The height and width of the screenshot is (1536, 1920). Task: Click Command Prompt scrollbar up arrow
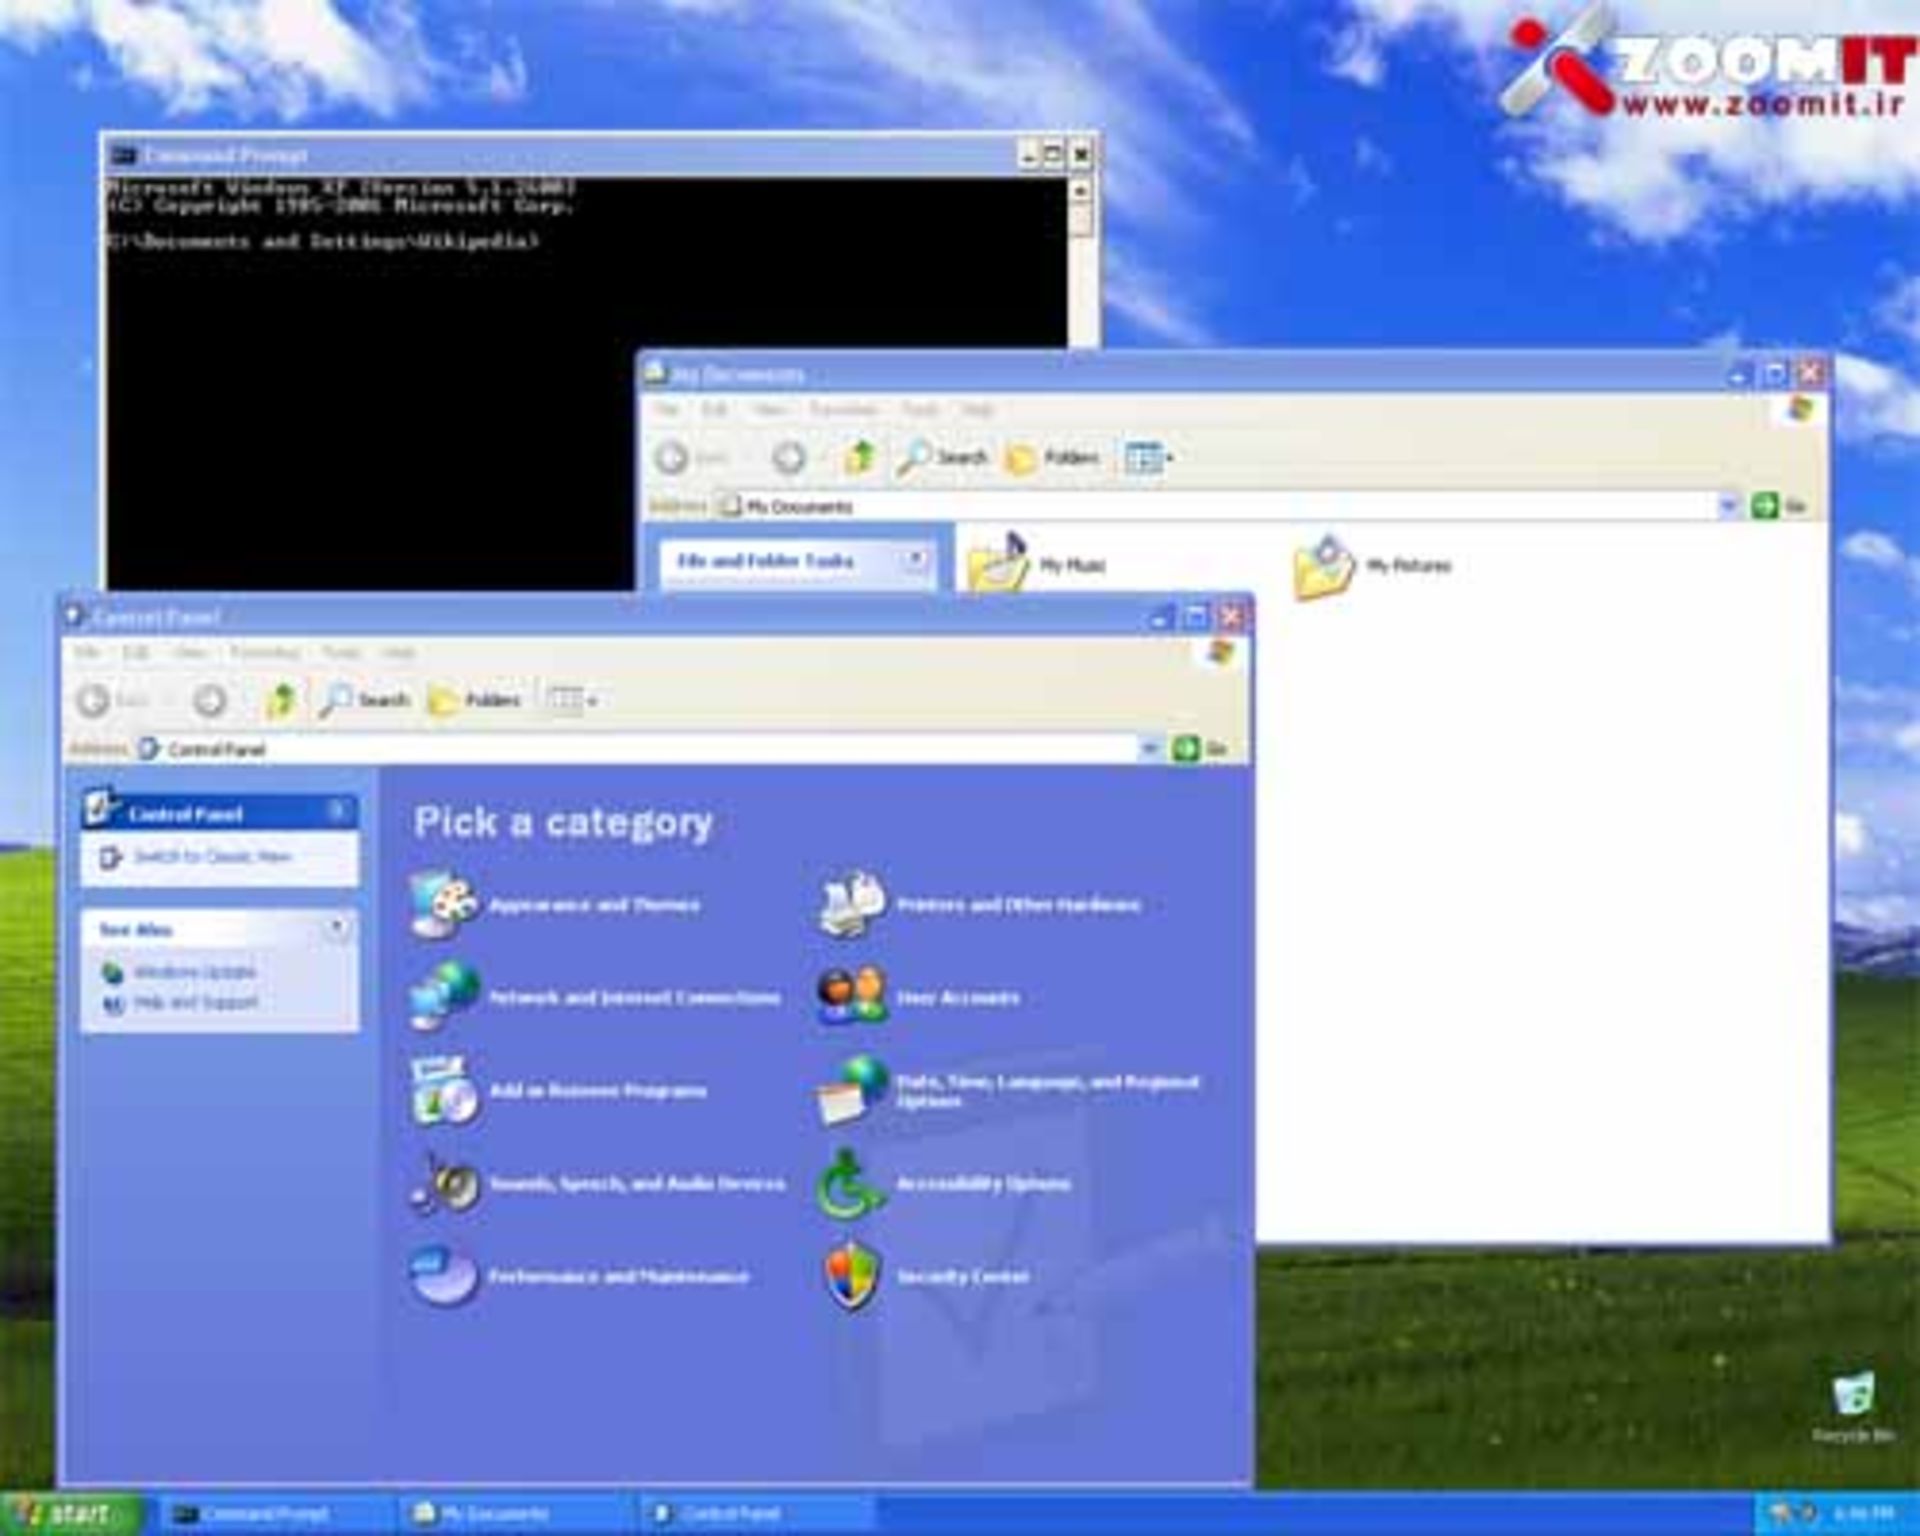pos(1080,189)
